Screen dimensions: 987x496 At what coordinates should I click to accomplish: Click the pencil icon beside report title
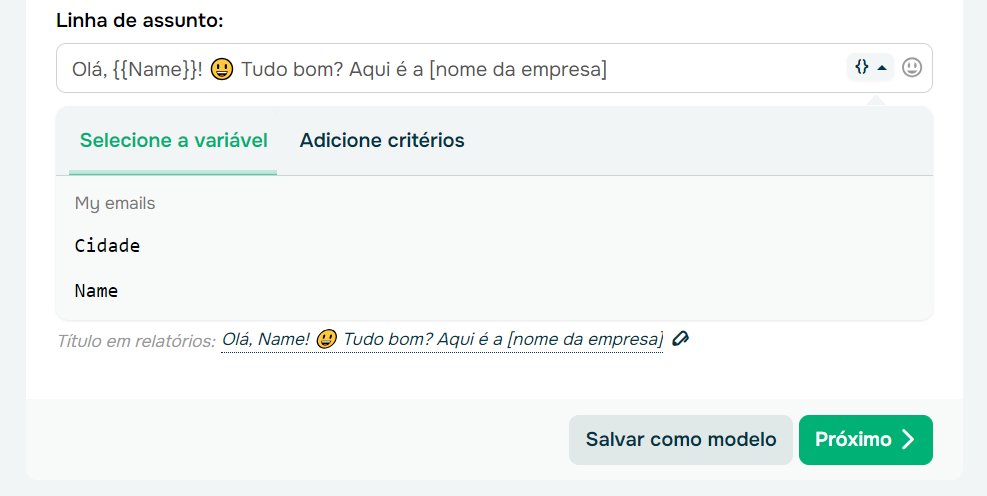681,339
